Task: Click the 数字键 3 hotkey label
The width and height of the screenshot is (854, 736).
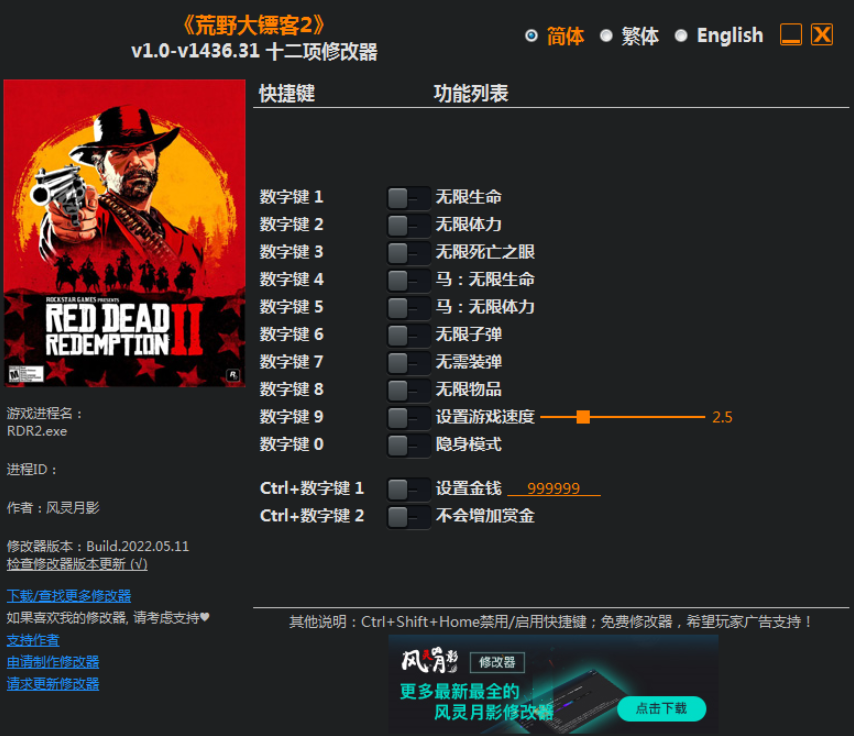Action: point(291,252)
